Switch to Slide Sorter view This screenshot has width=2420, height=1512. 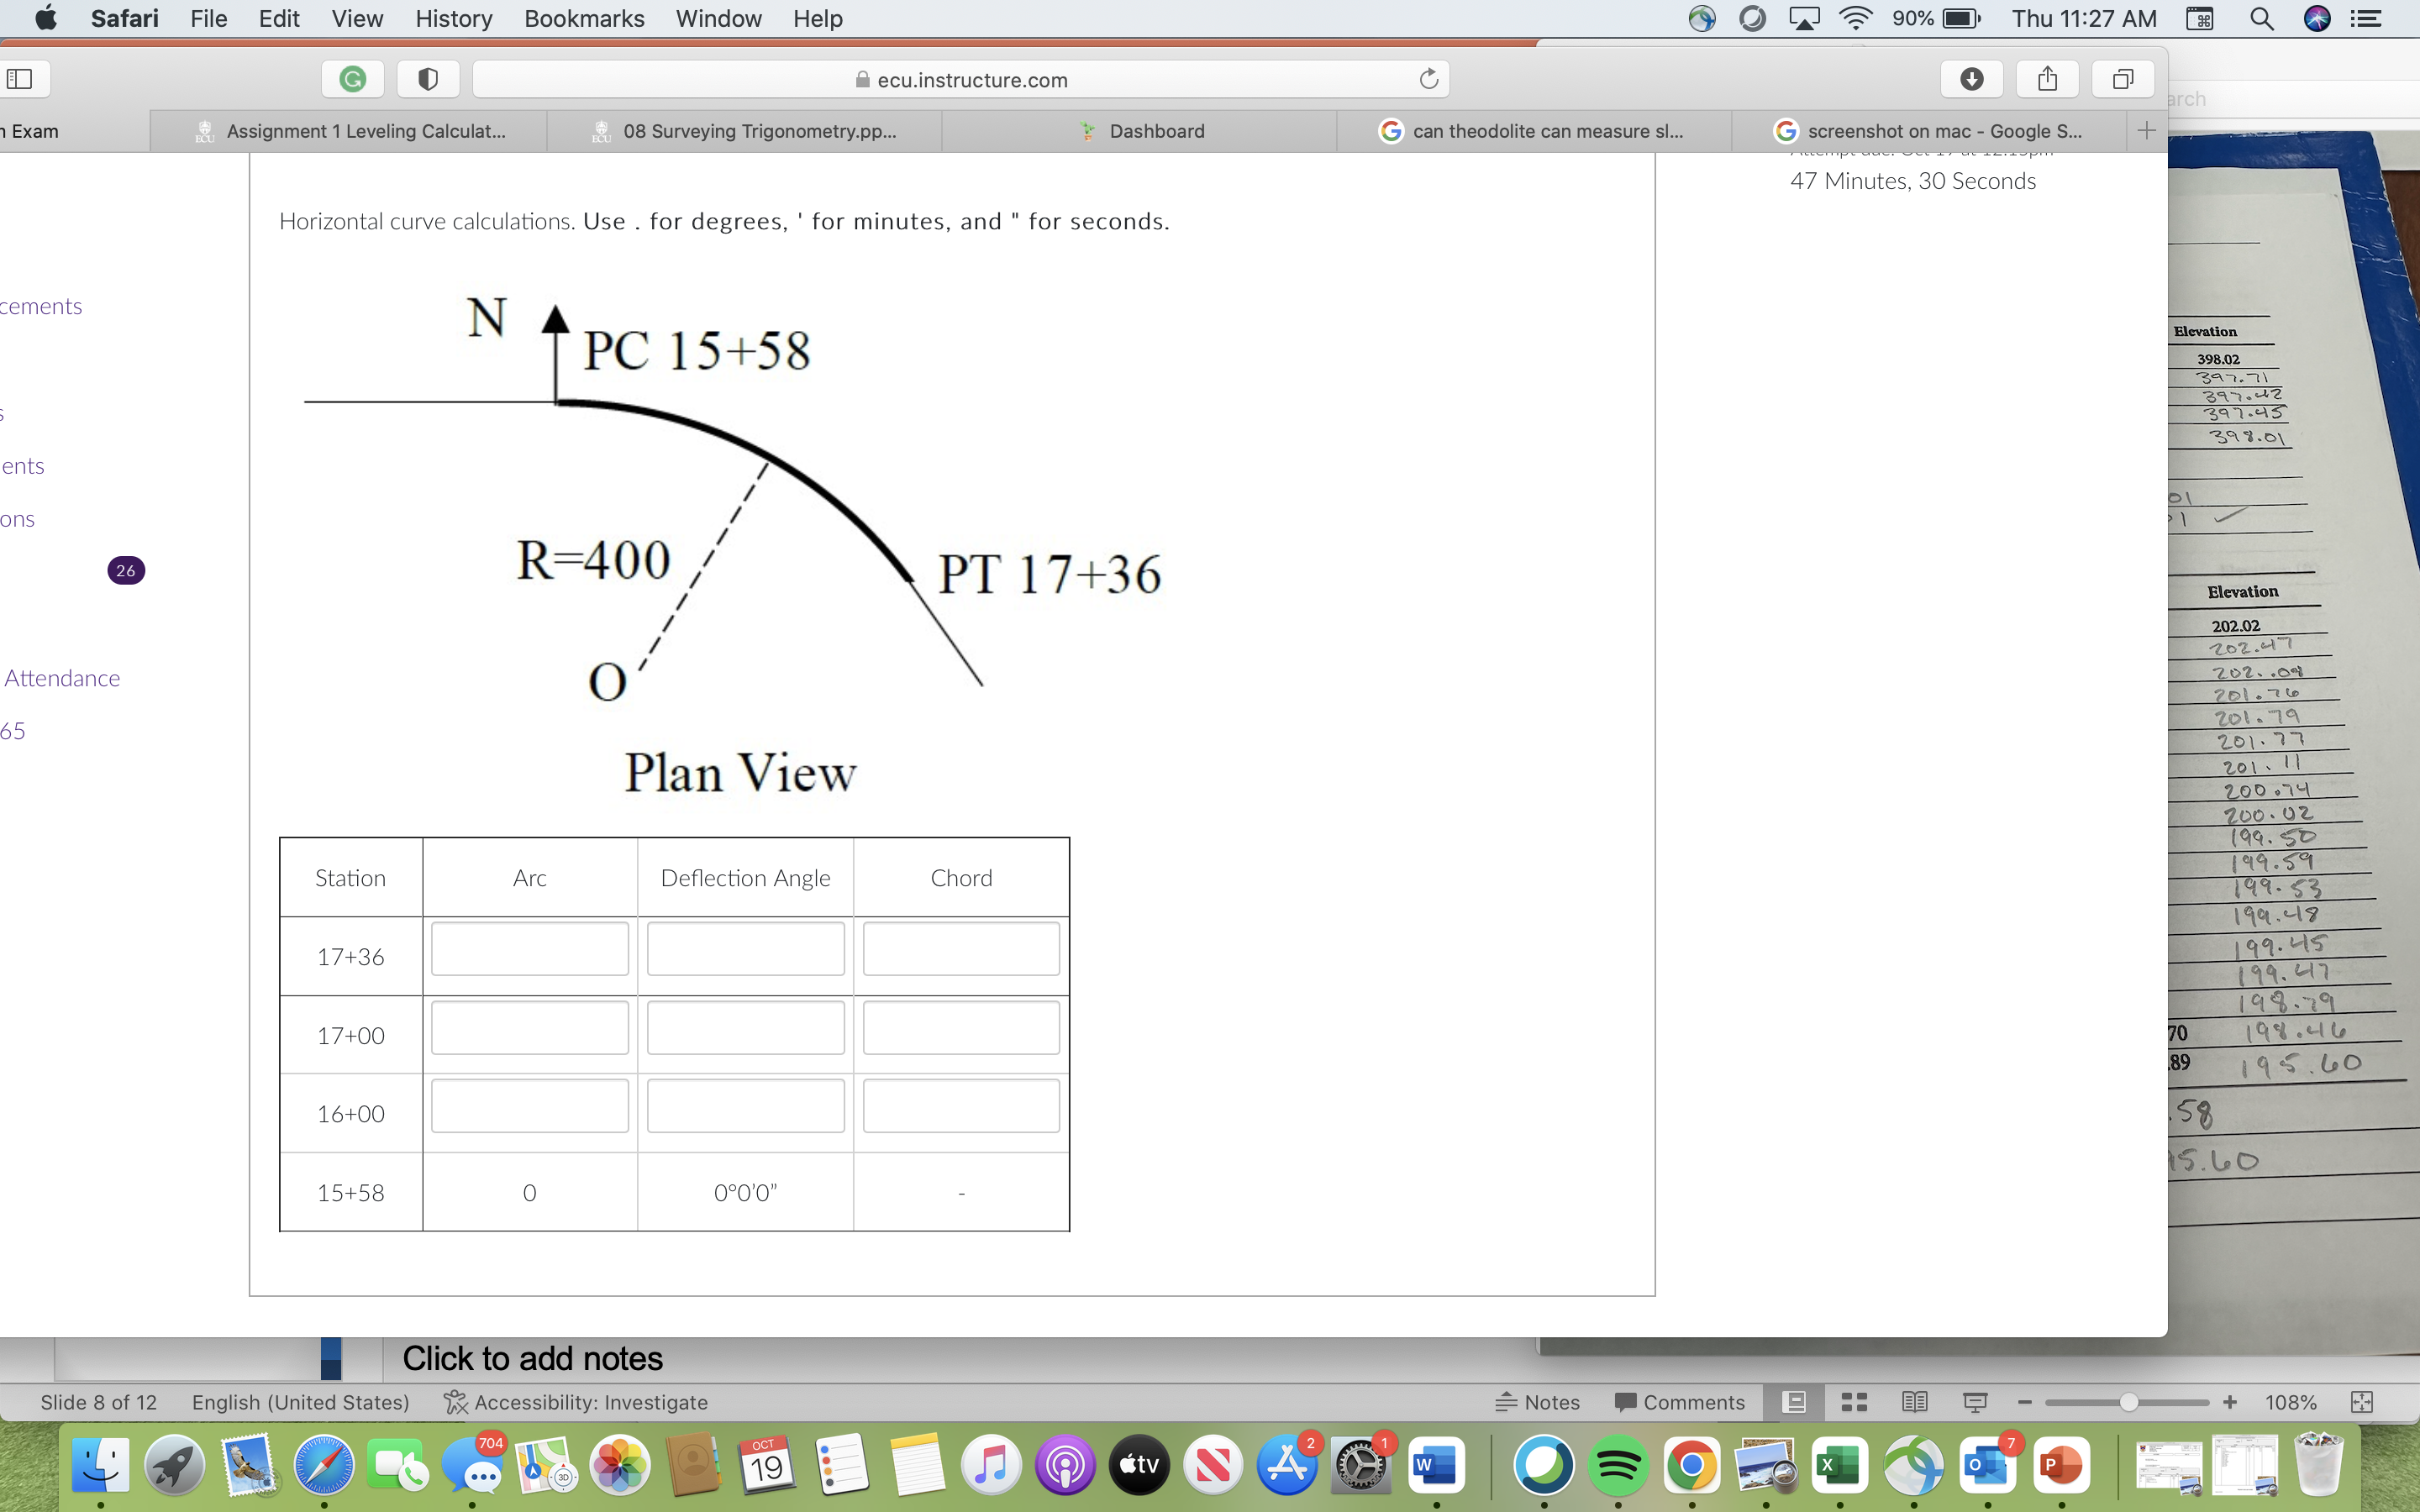(1854, 1402)
